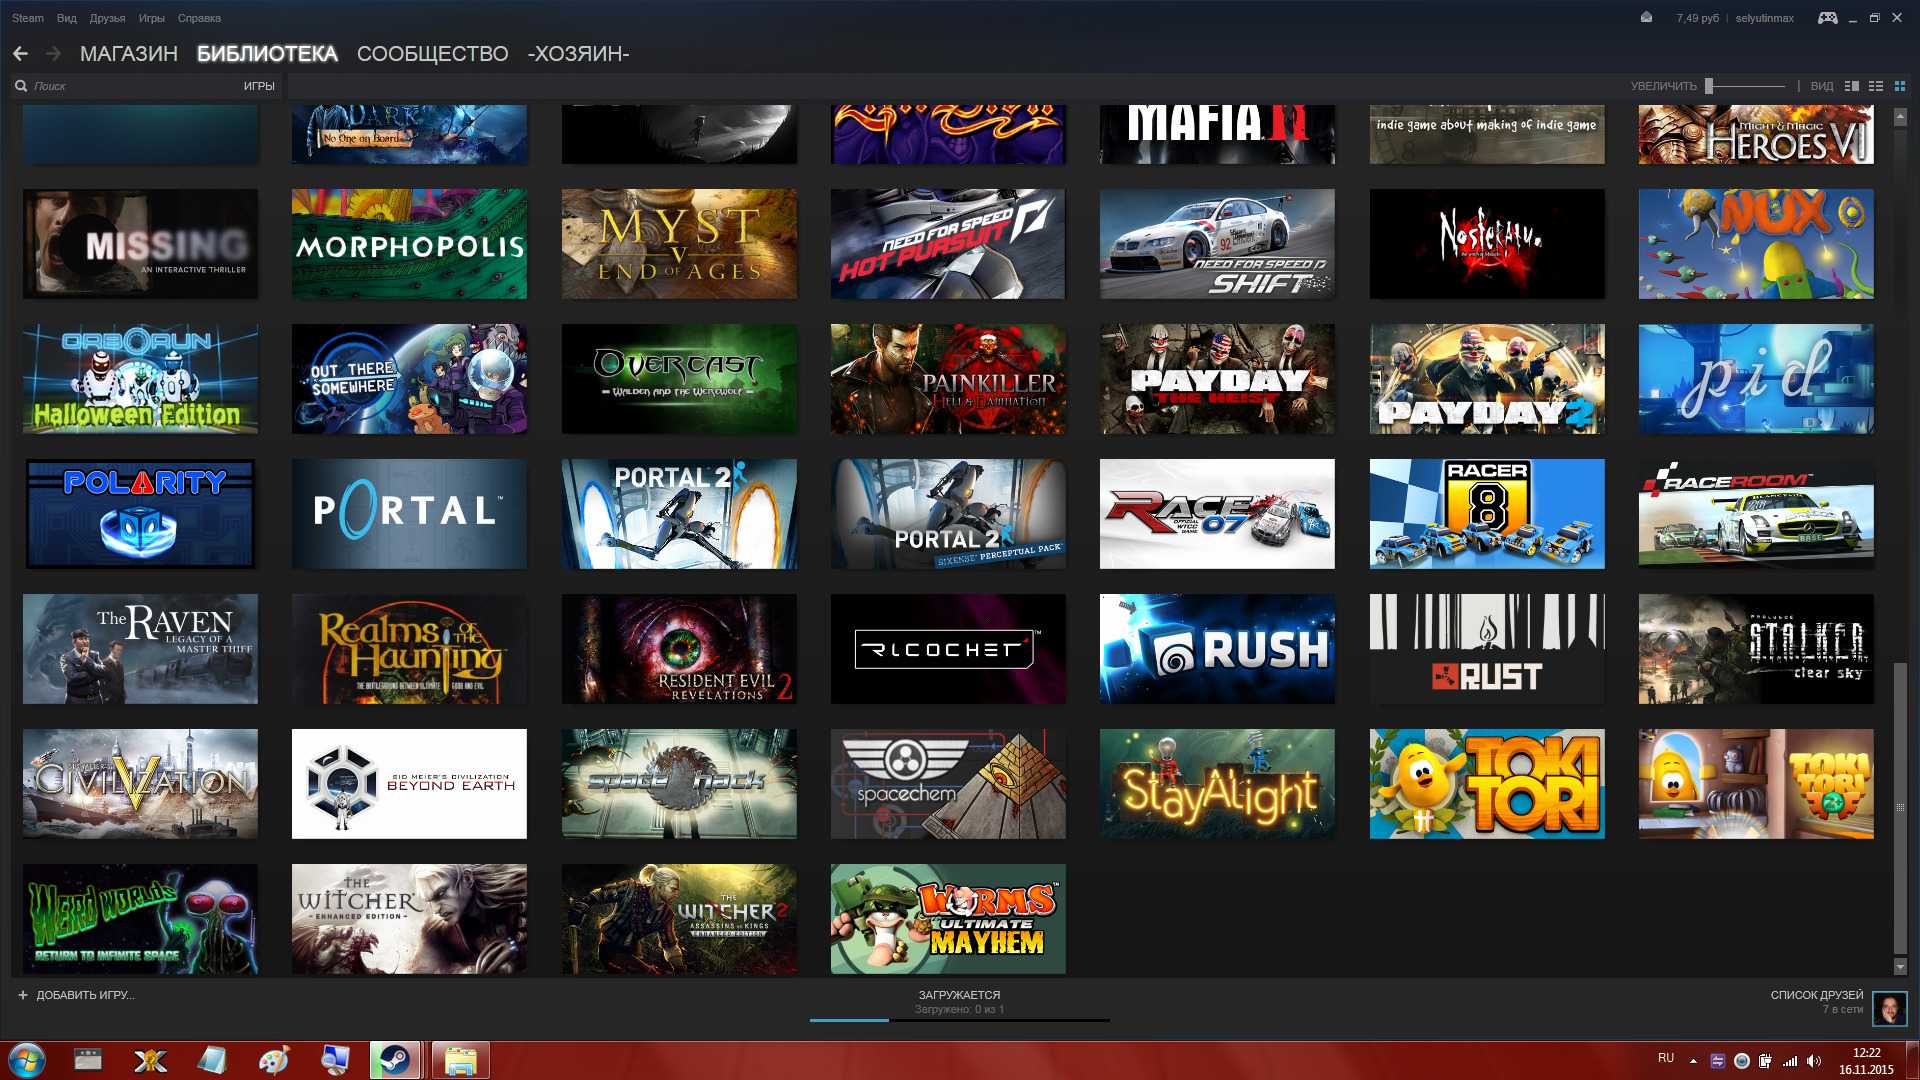
Task: Select the Toki Tori tile
Action: tap(1487, 783)
